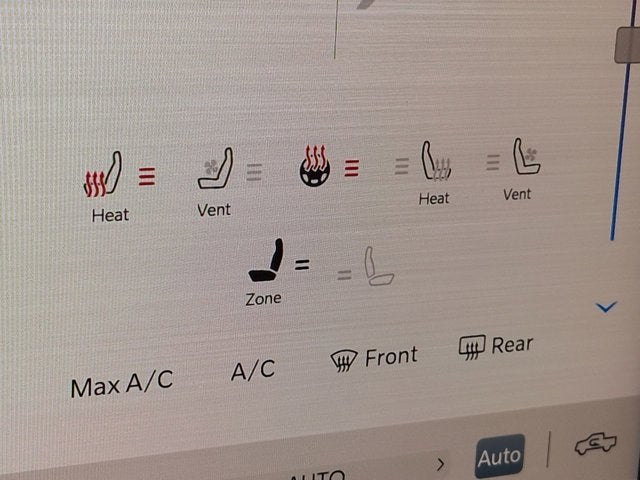640x480 pixels.
Task: Toggle the A/C setting
Action: click(253, 369)
